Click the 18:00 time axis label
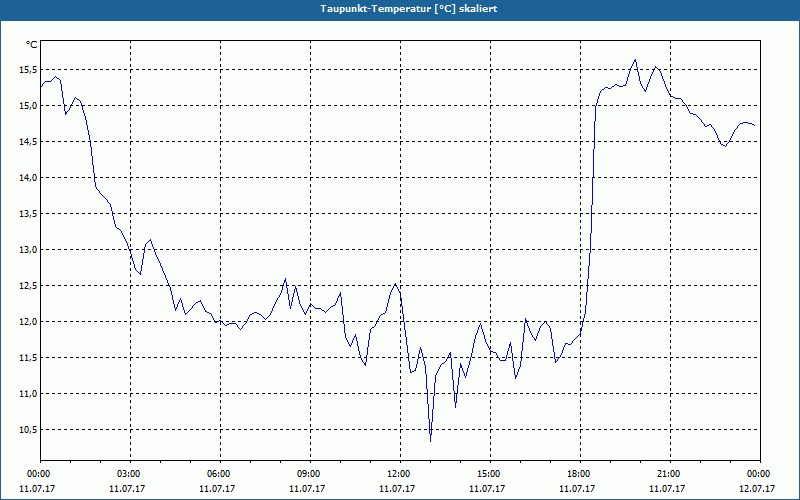 581,474
